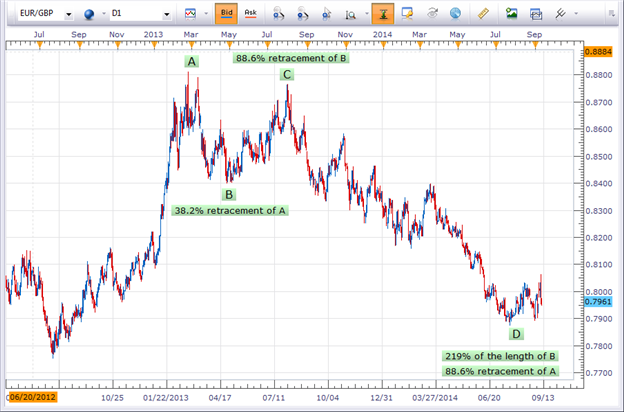Click the 0.7800 price axis value
Image resolution: width=624 pixels, height=412 pixels.
[x=599, y=346]
